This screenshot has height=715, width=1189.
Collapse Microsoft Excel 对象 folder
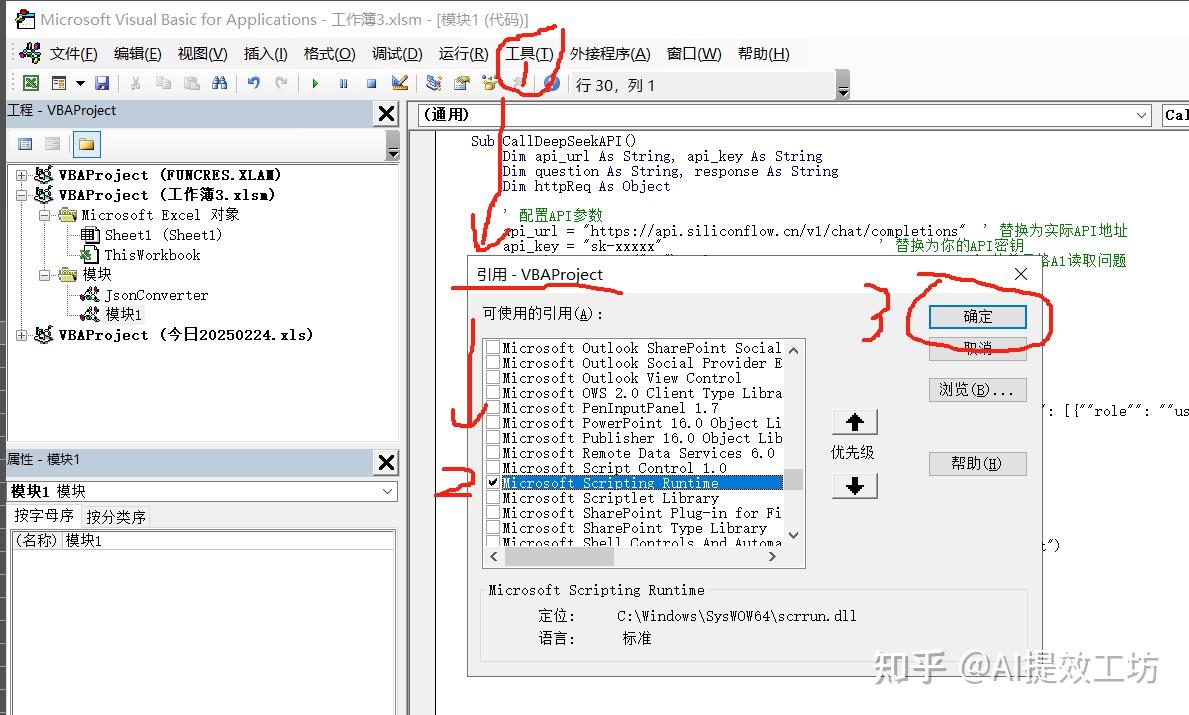[45, 215]
